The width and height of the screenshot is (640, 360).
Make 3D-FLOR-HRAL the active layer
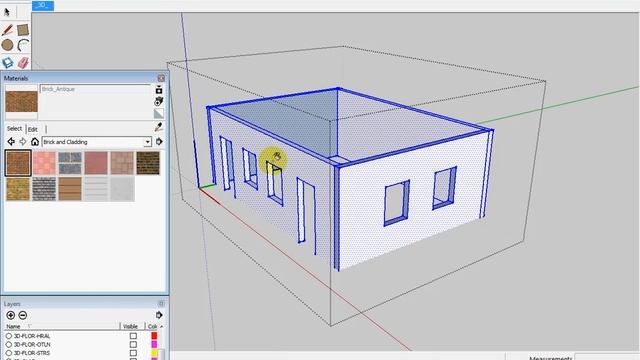click(x=9, y=336)
